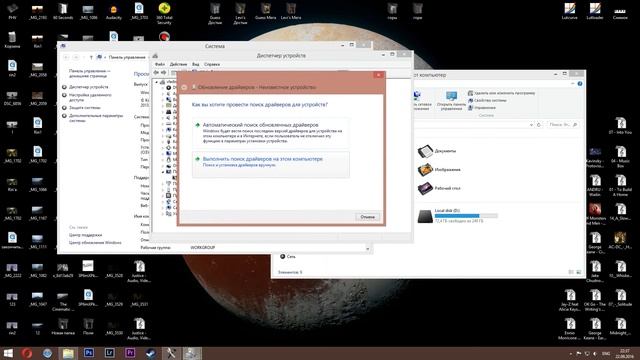The image size is (640, 360).
Task: Open Защита системы link in System window
Action: 84,108
